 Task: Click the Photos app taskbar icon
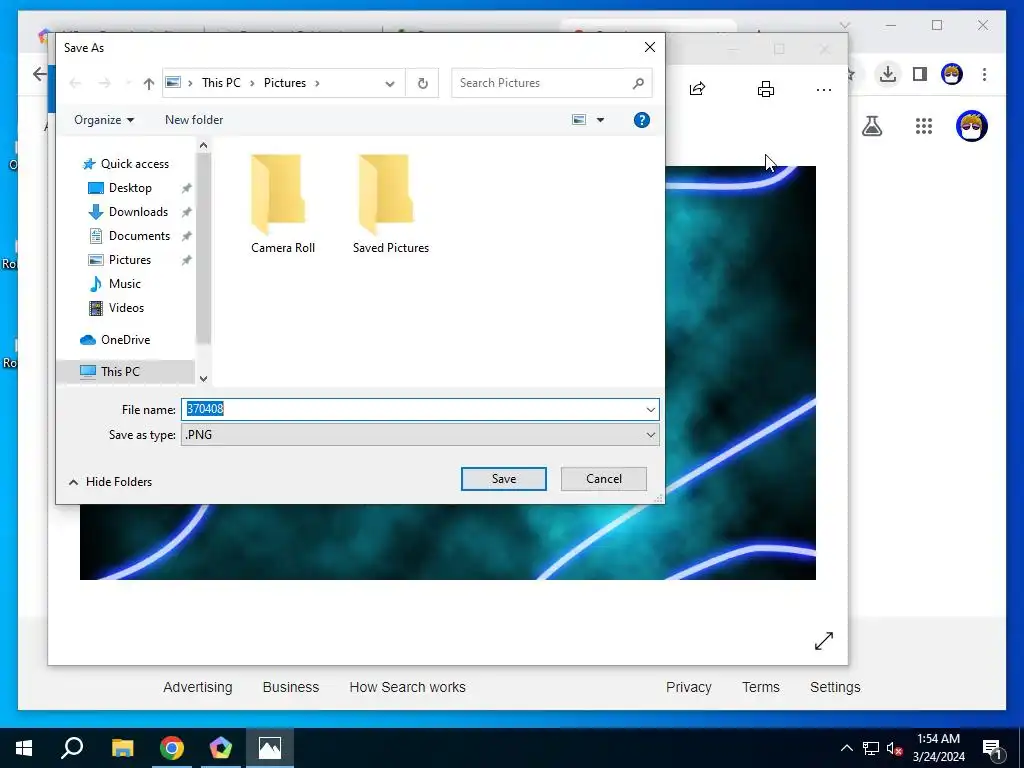point(270,748)
